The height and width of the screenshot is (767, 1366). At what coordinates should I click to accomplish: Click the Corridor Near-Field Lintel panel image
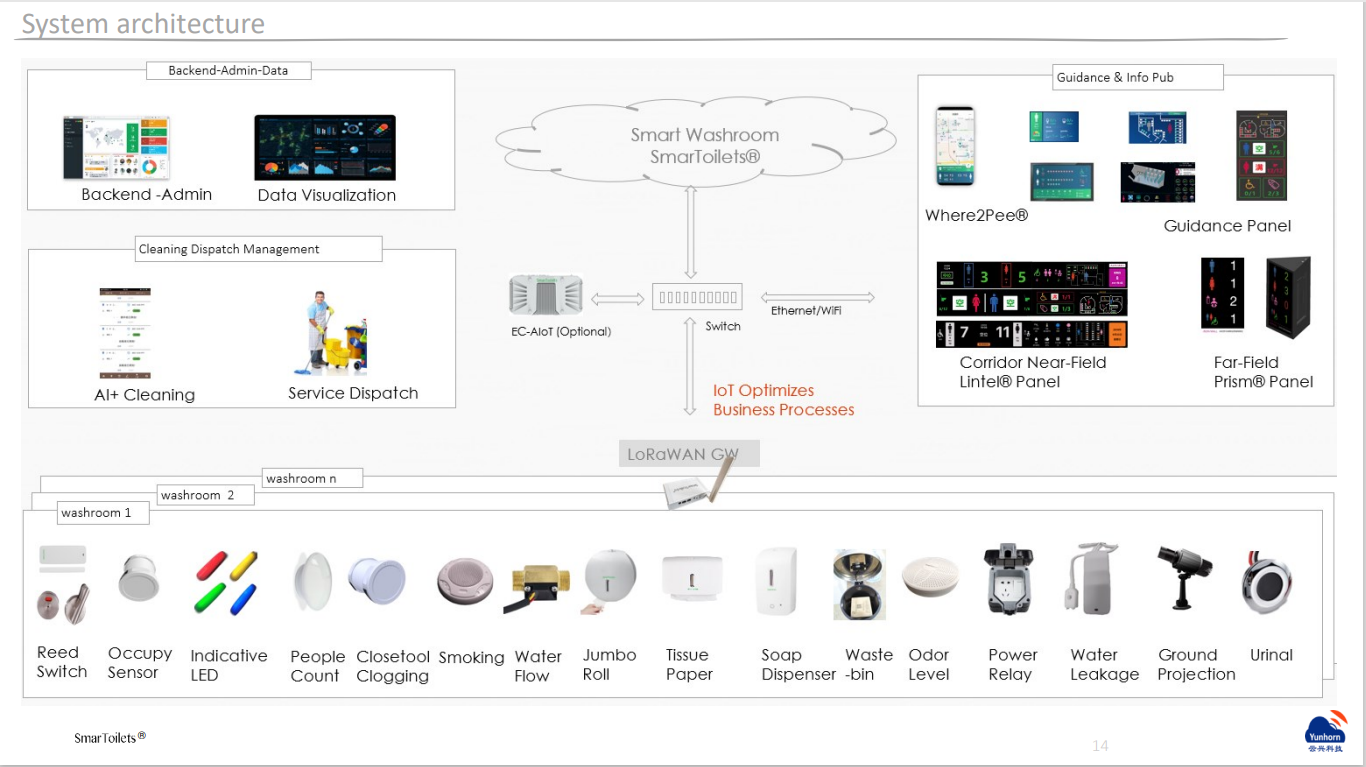[x=1032, y=305]
